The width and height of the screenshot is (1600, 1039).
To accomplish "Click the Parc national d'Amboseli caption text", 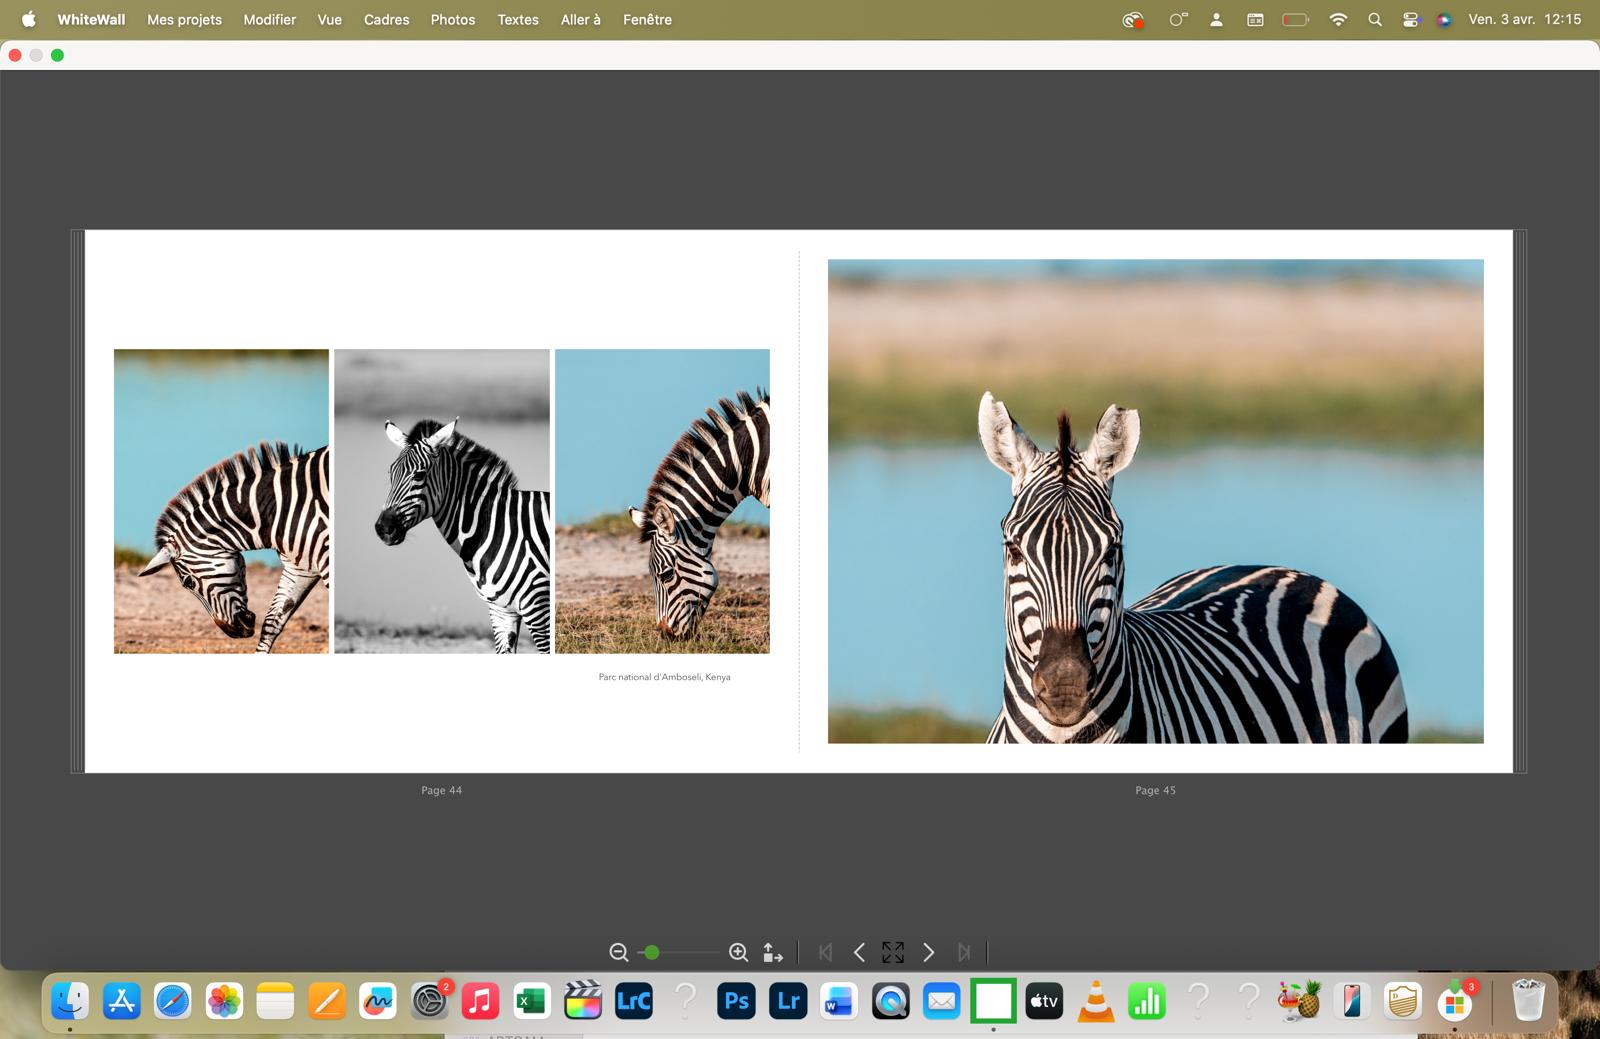I will click(x=664, y=677).
